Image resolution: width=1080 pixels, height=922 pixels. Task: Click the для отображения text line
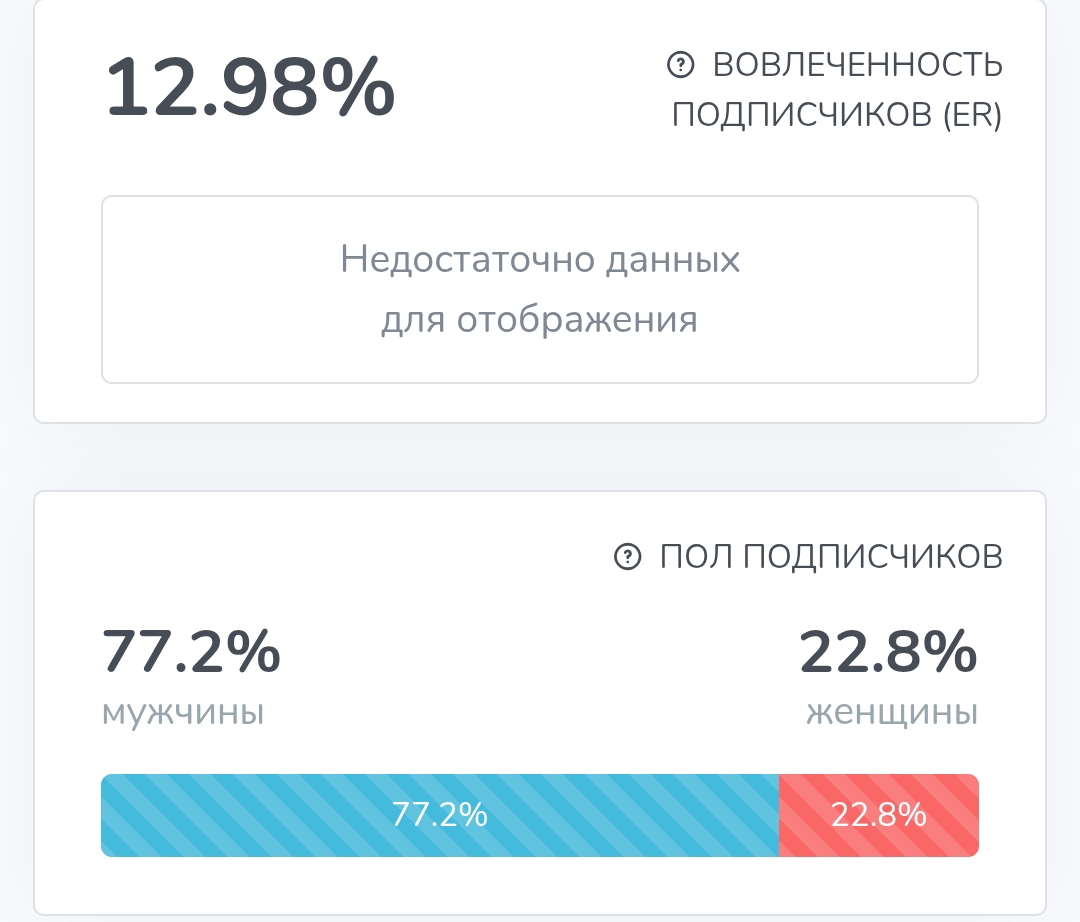(x=540, y=319)
